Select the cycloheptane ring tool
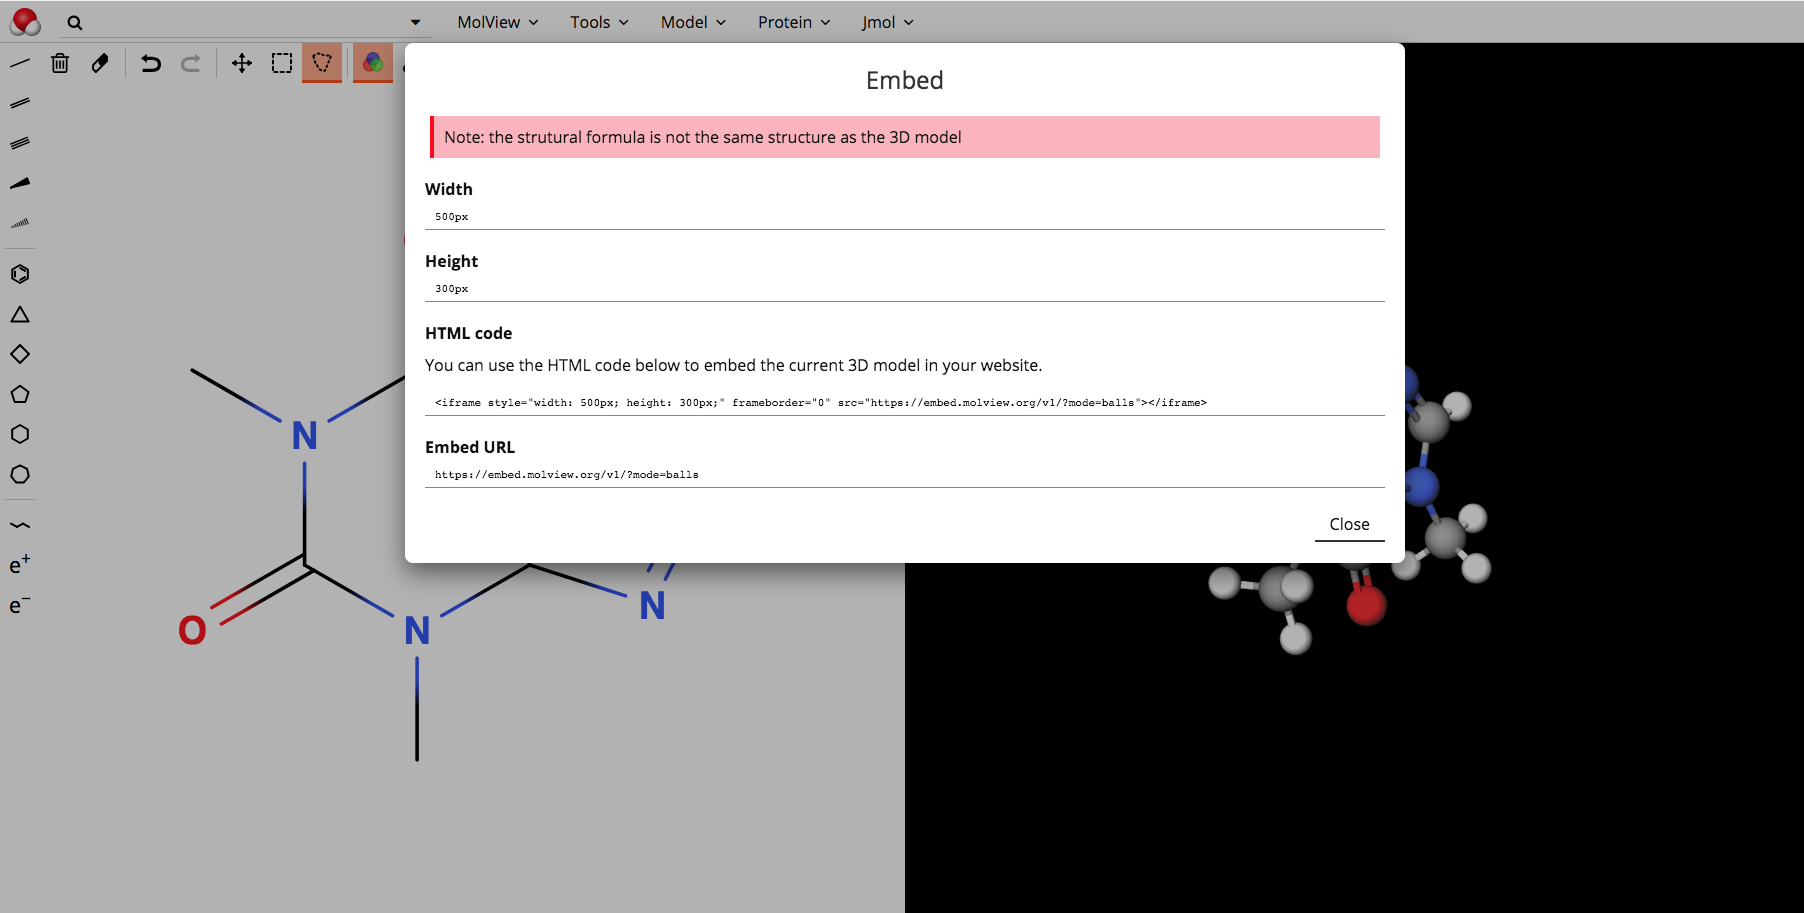This screenshot has width=1804, height=913. [20, 474]
